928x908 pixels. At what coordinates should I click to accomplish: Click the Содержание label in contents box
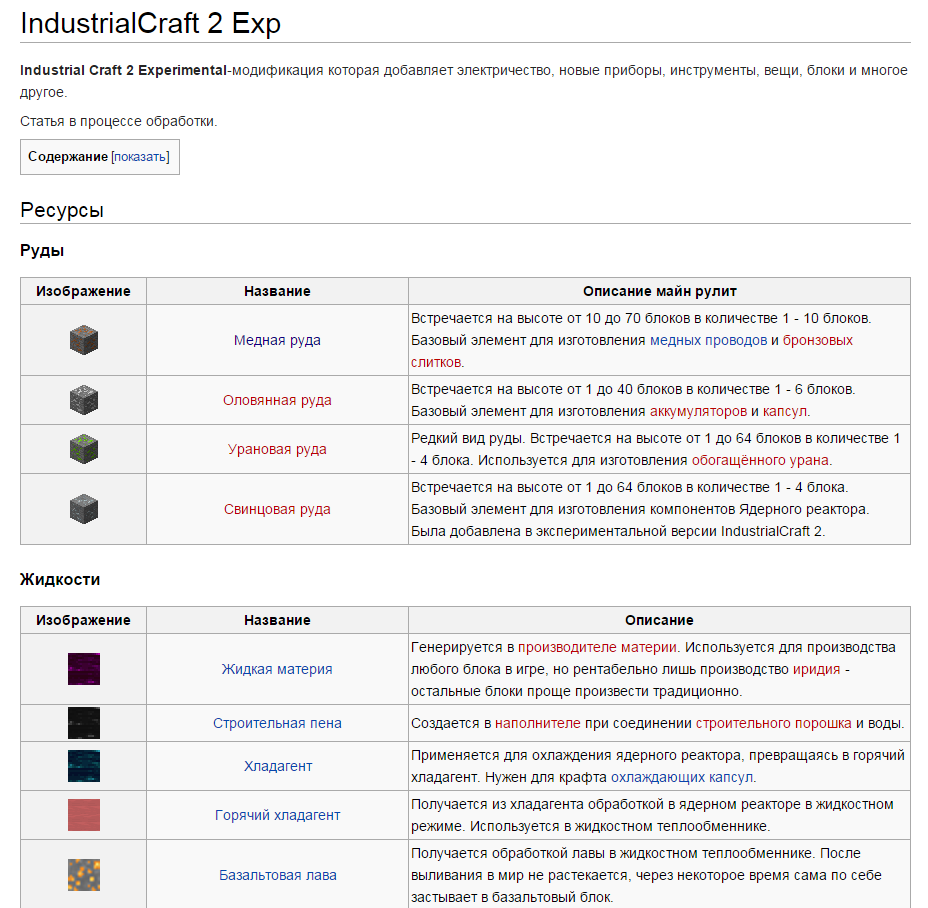pos(67,156)
